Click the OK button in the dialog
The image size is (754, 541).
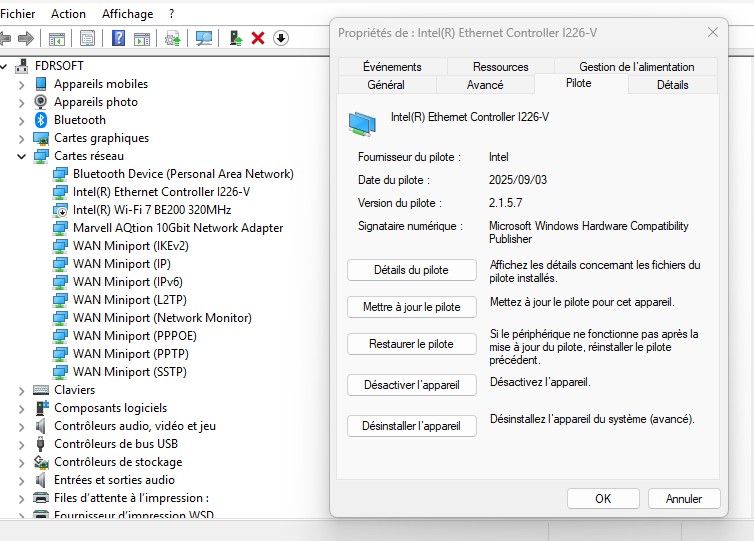603,498
